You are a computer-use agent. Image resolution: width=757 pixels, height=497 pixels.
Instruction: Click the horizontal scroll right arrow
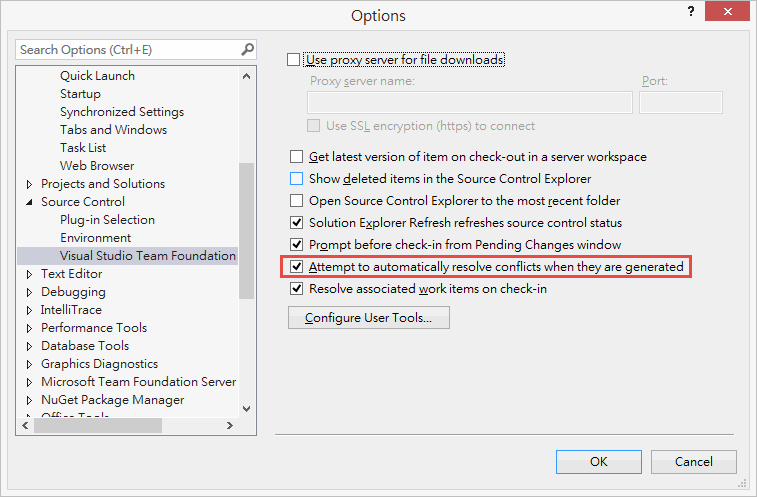230,426
